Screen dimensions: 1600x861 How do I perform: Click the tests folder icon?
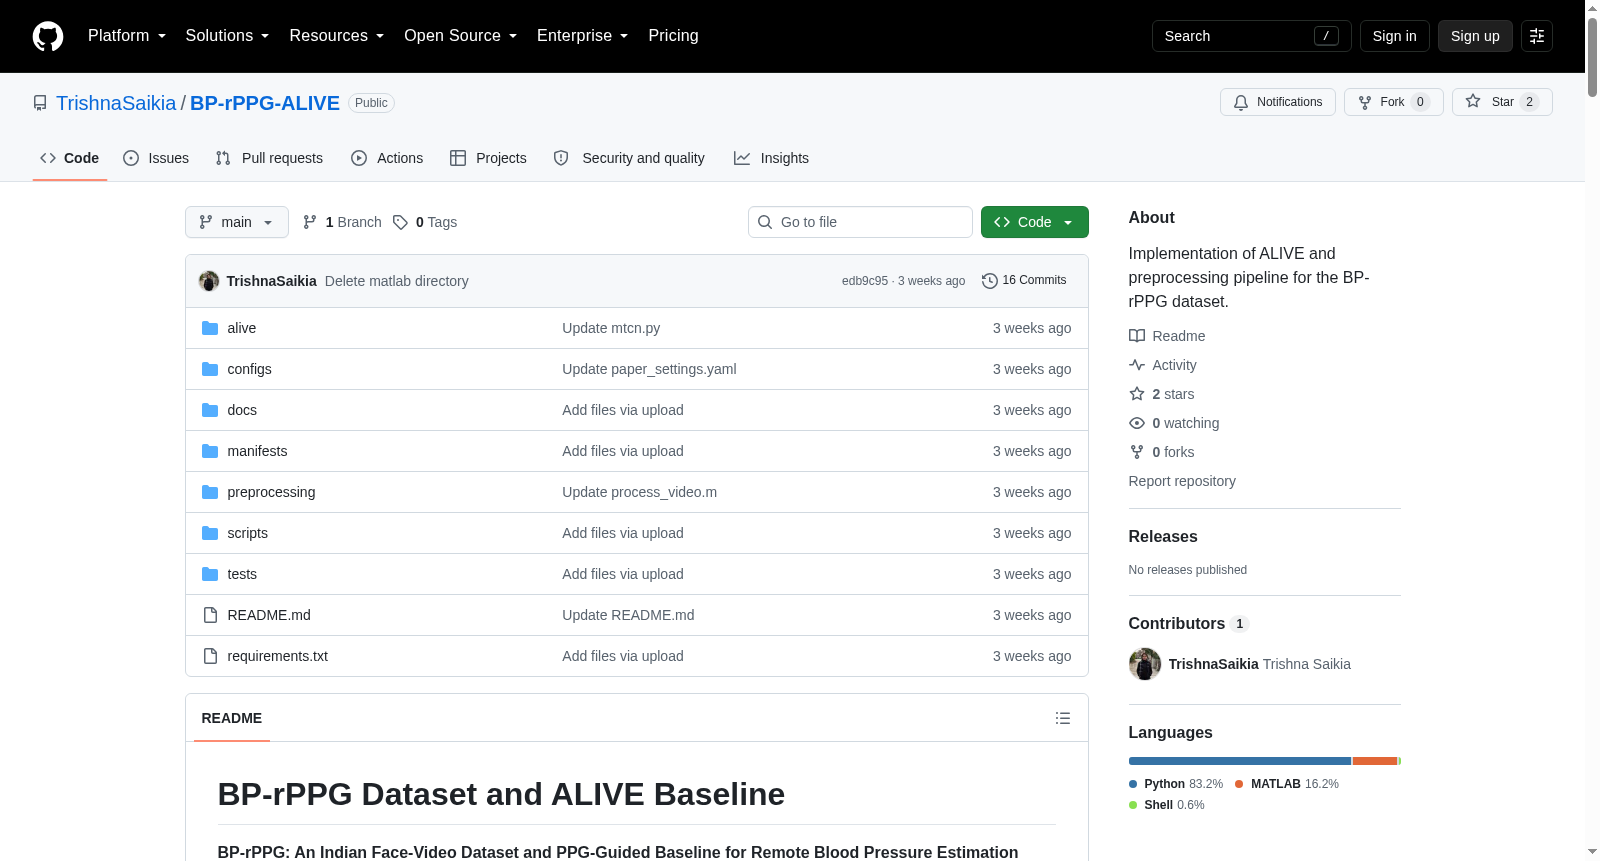coord(210,574)
